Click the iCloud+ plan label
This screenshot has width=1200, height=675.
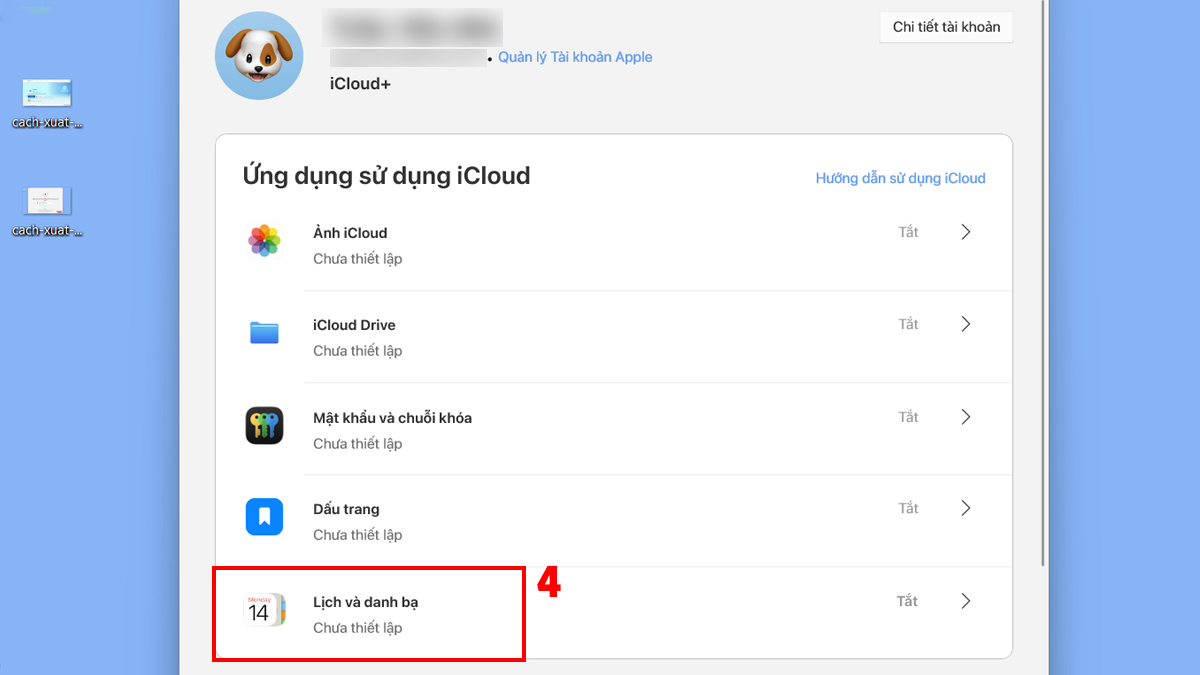(x=360, y=84)
